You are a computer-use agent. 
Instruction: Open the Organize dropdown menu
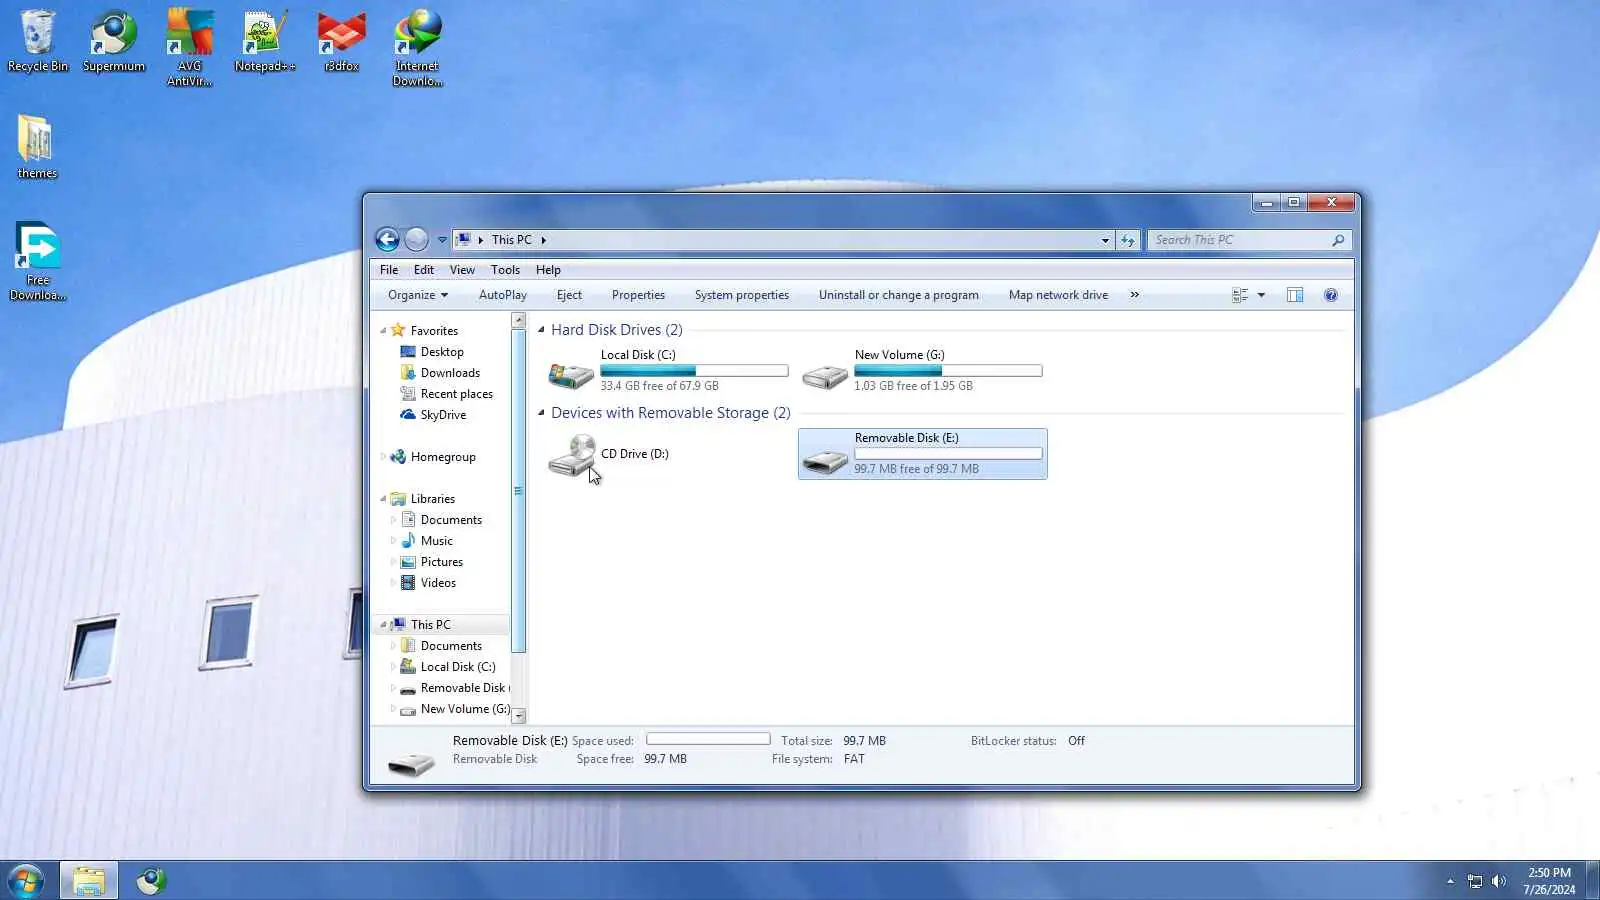pyautogui.click(x=418, y=295)
